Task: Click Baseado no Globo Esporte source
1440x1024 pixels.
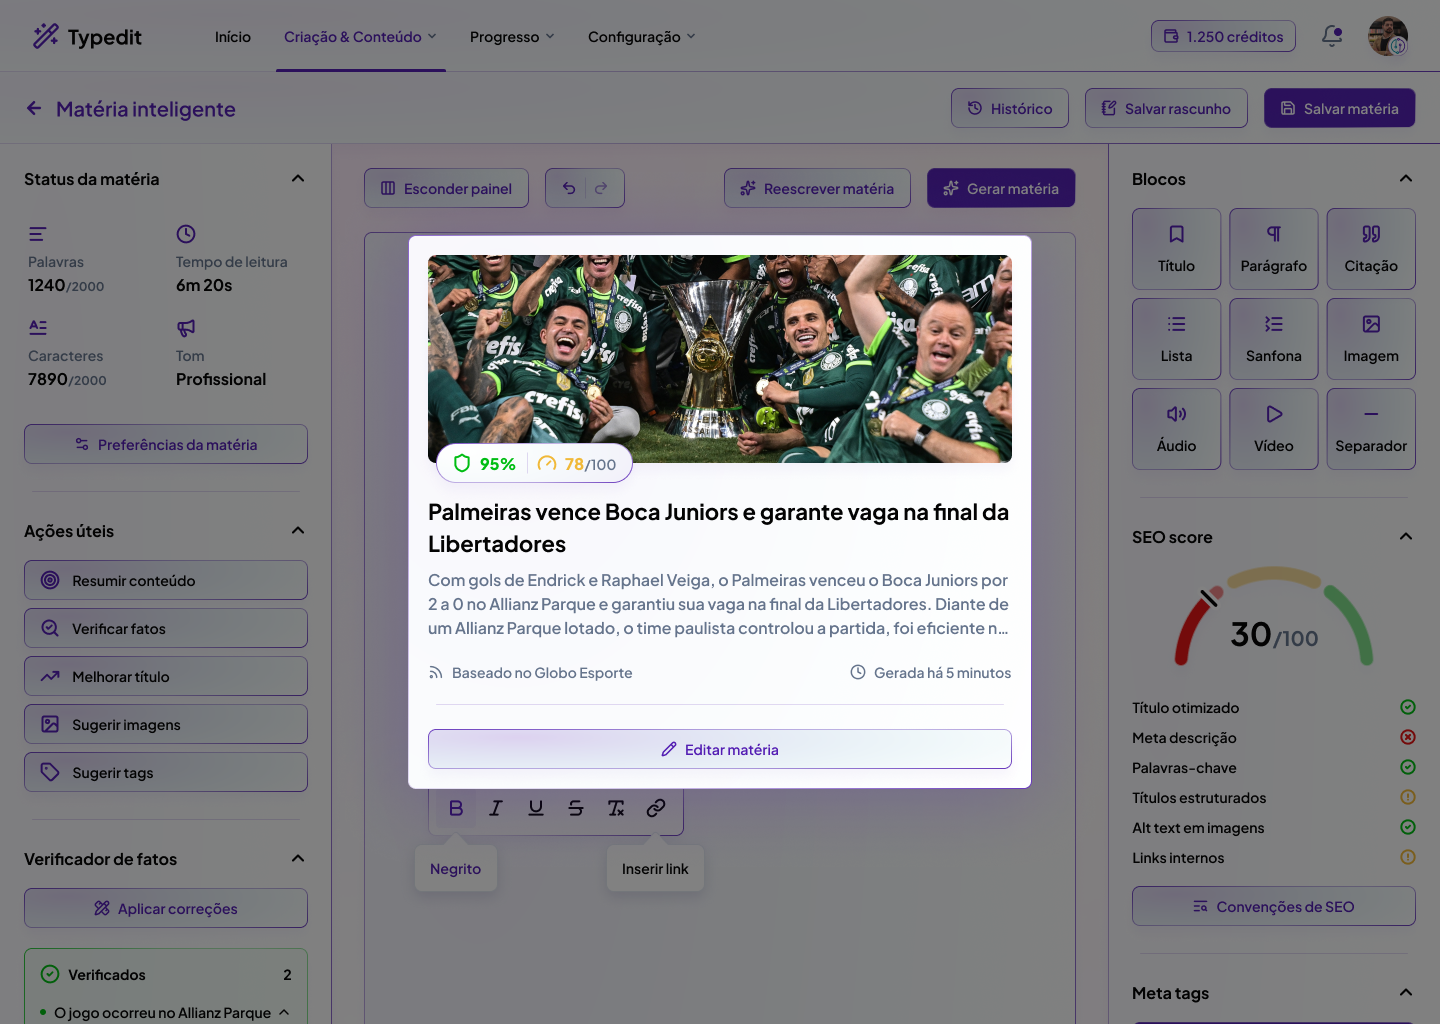Action: pos(531,673)
